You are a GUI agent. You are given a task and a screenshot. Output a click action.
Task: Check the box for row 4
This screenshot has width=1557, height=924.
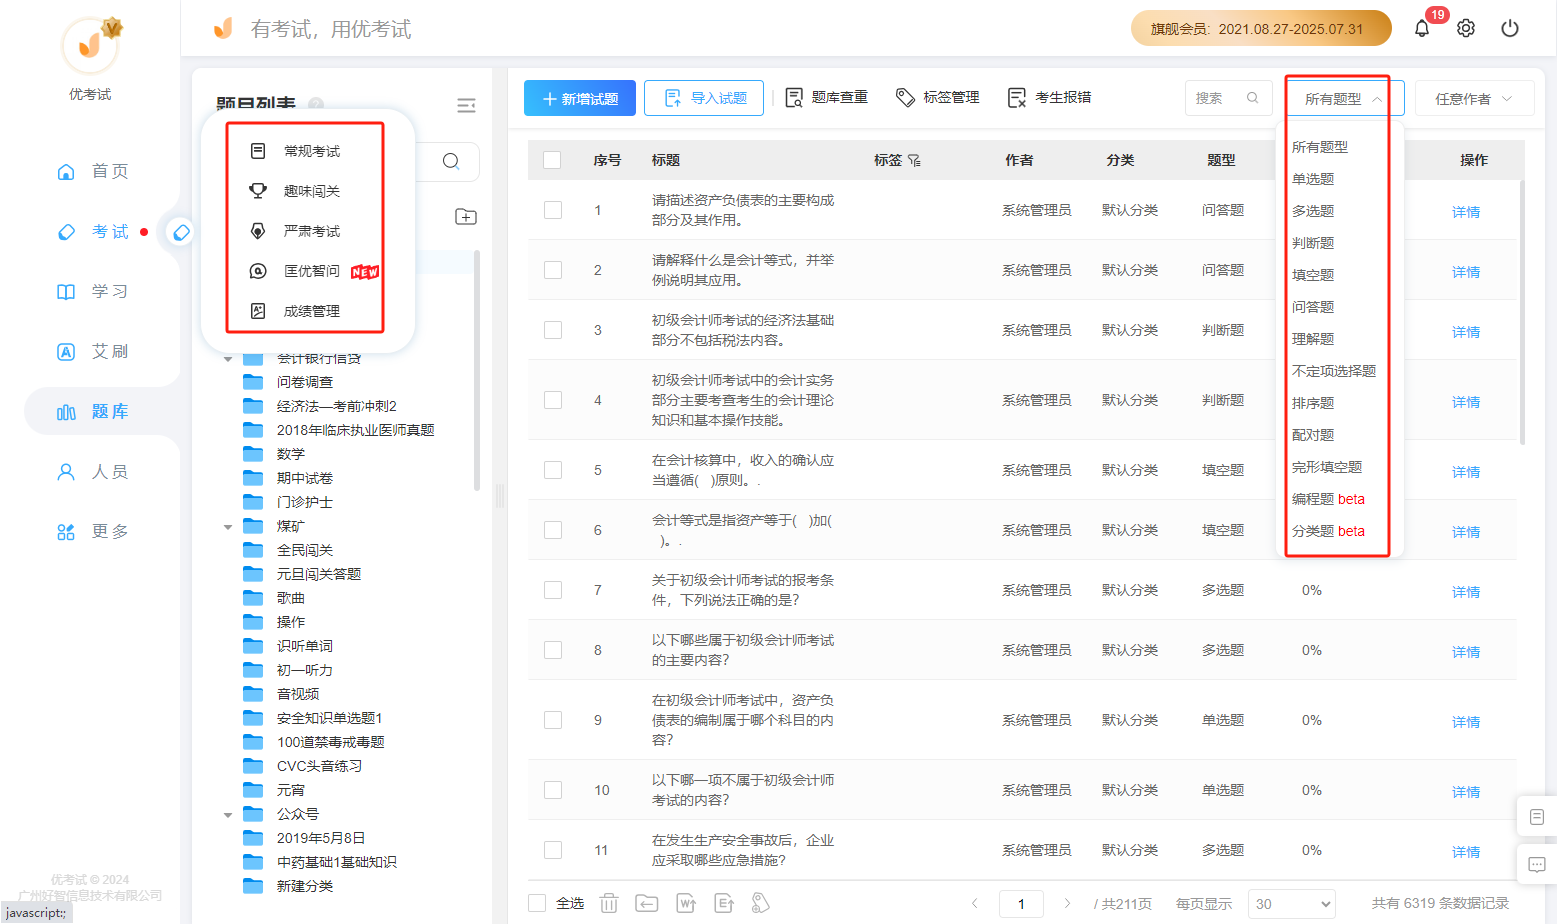tap(553, 400)
